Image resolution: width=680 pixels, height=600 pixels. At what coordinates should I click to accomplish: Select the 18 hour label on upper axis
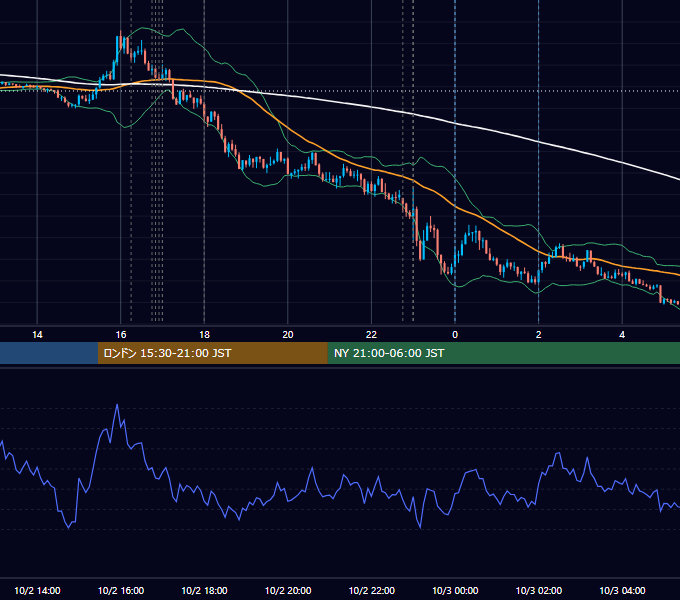click(204, 335)
